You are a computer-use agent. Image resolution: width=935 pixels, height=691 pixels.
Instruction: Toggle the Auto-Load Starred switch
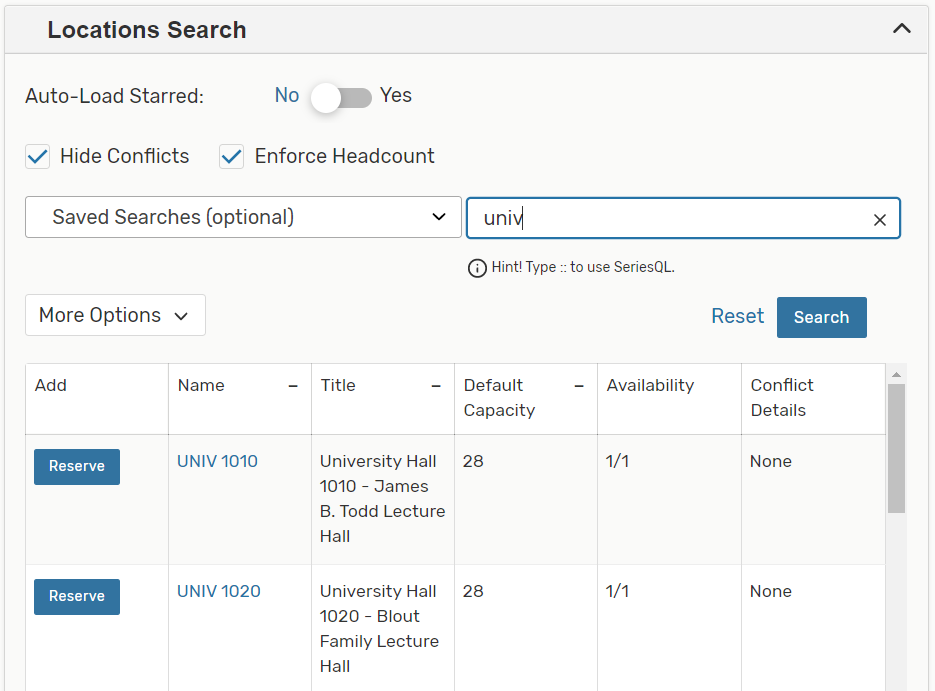click(x=341, y=97)
